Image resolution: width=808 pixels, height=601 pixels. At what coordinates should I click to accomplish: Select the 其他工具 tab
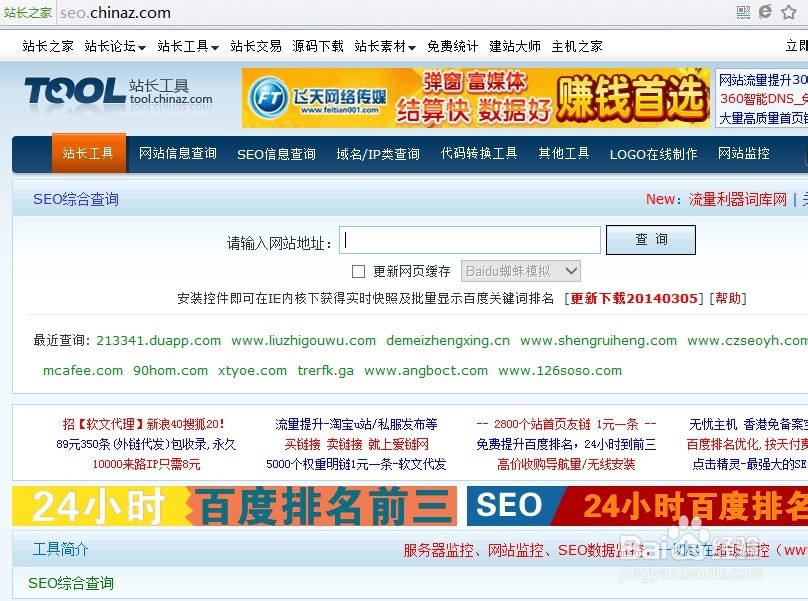tap(564, 153)
